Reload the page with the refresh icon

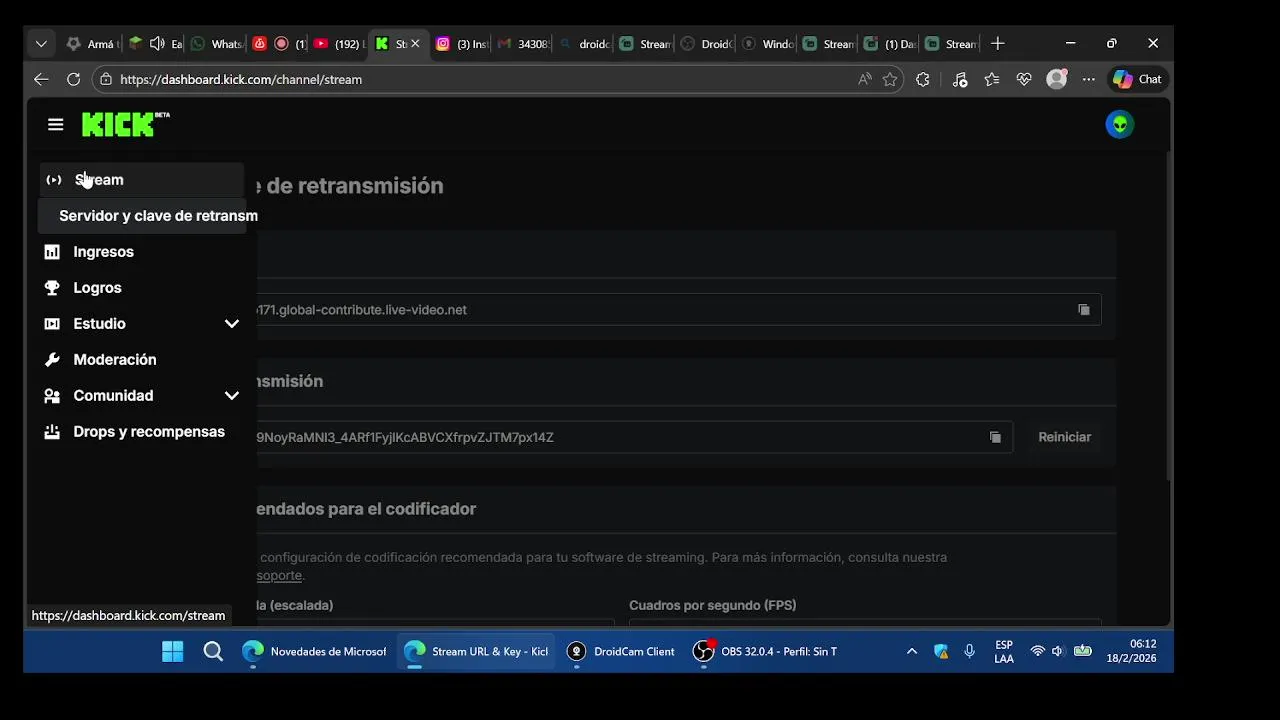tap(73, 79)
